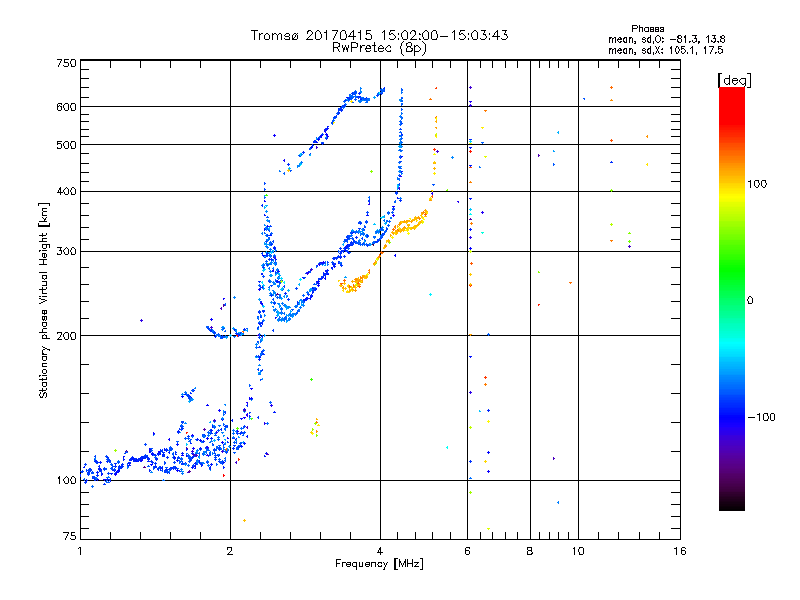Click the '[deg]' colorbar unit label
The width and height of the screenshot is (800, 600).
coord(734,80)
